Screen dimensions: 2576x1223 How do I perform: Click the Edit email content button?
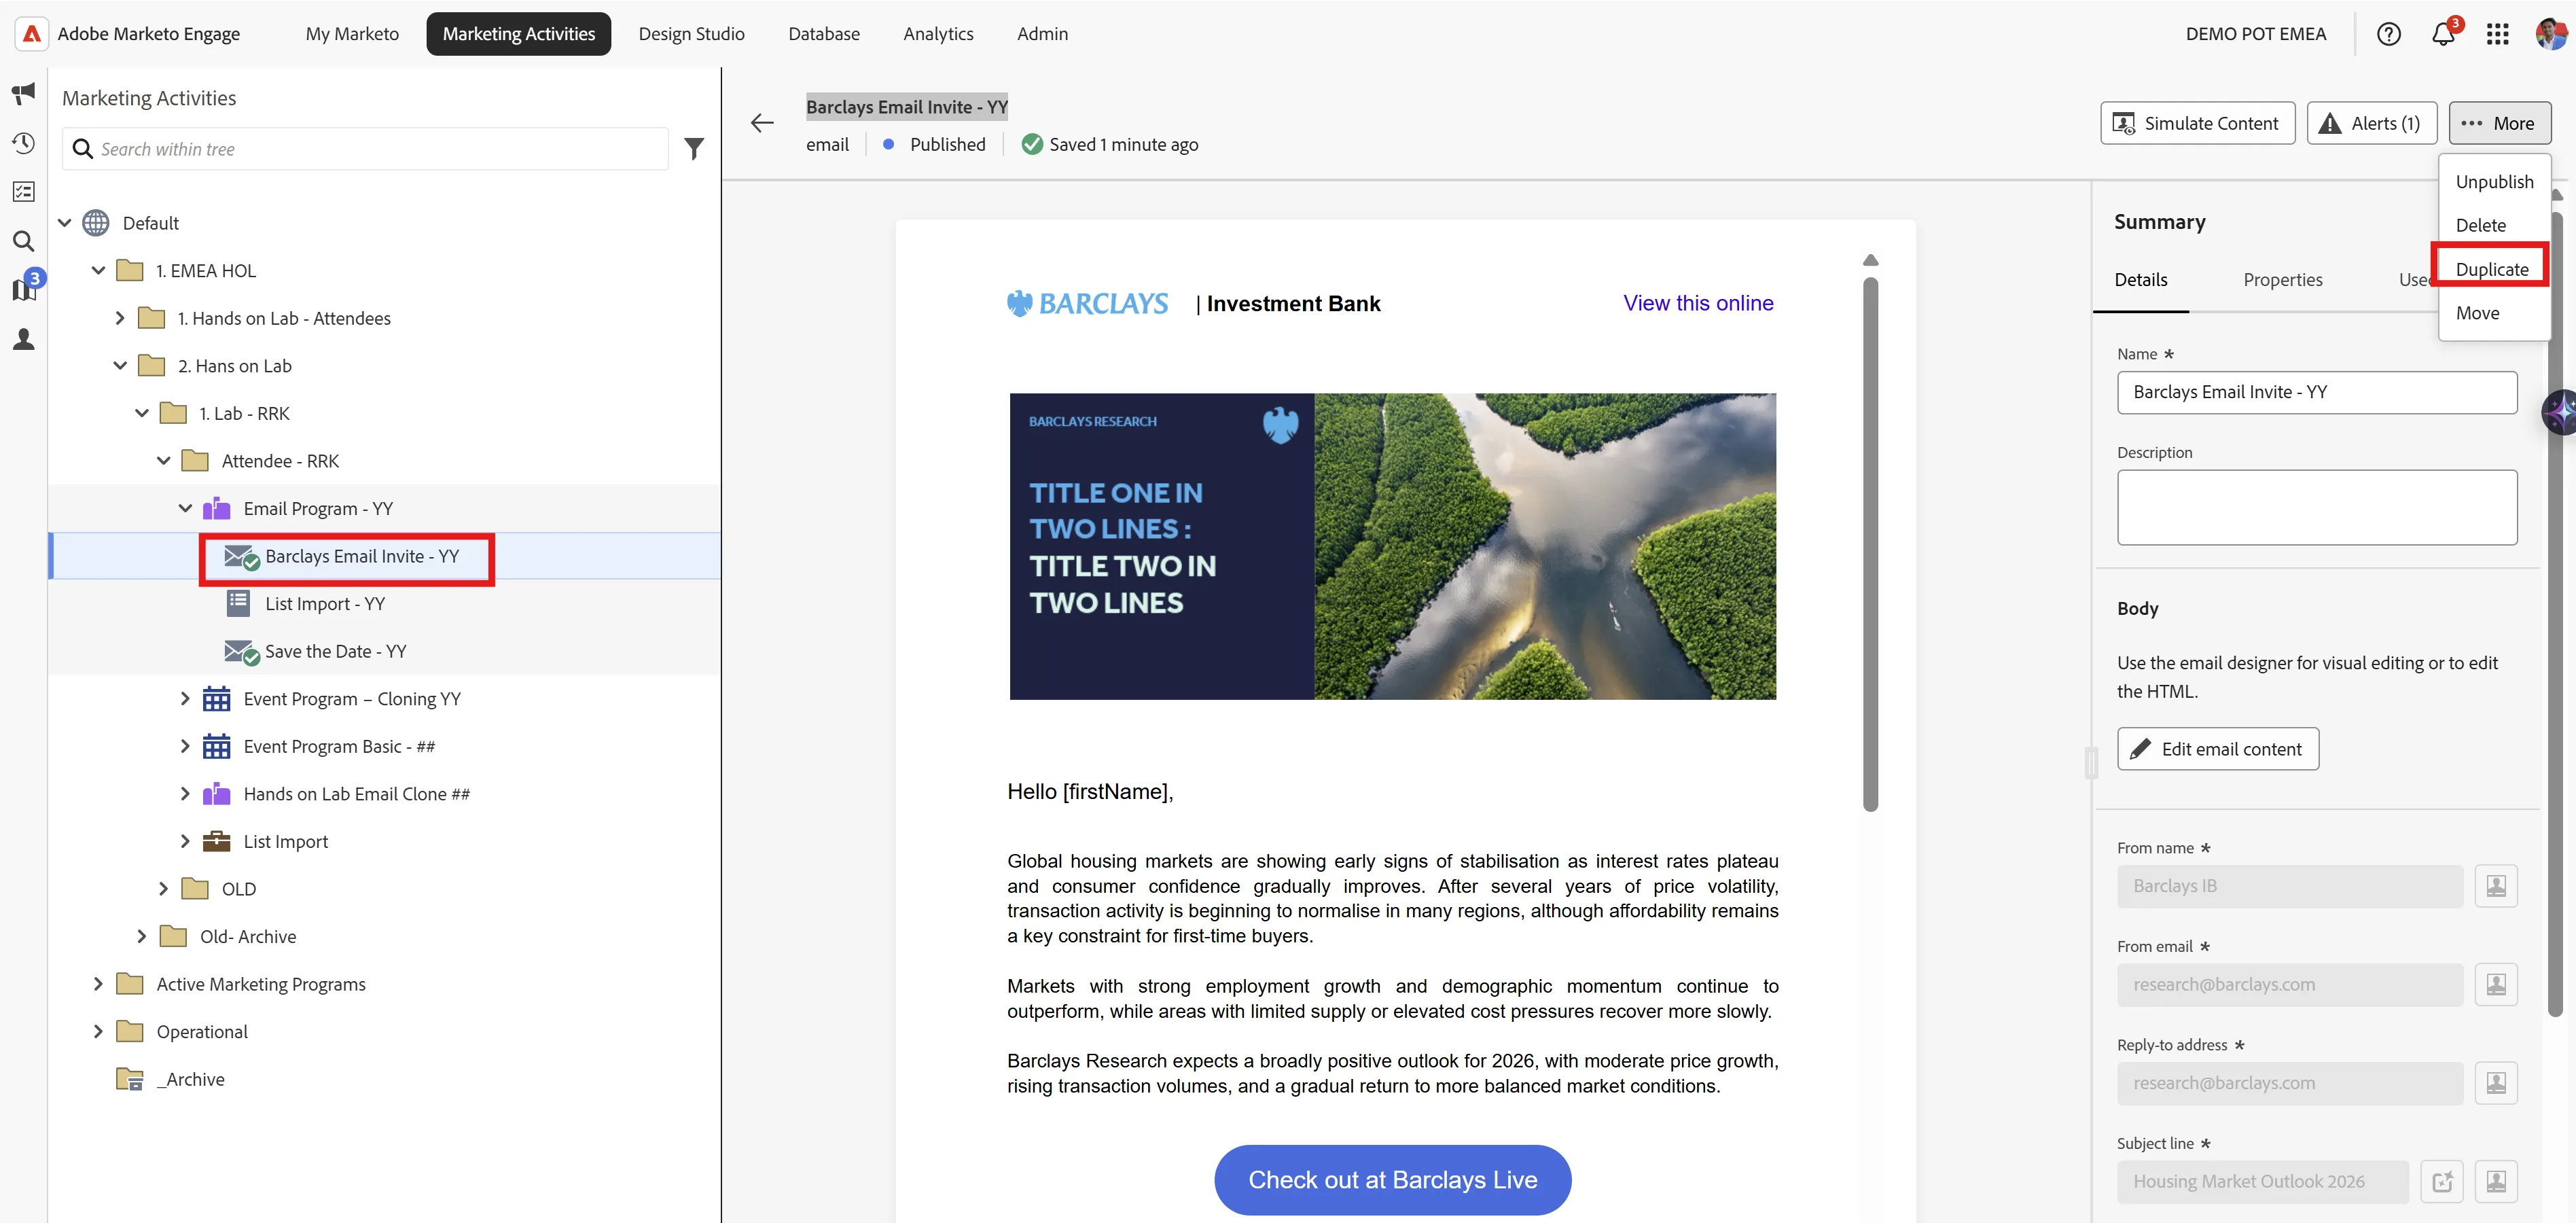click(x=2218, y=749)
